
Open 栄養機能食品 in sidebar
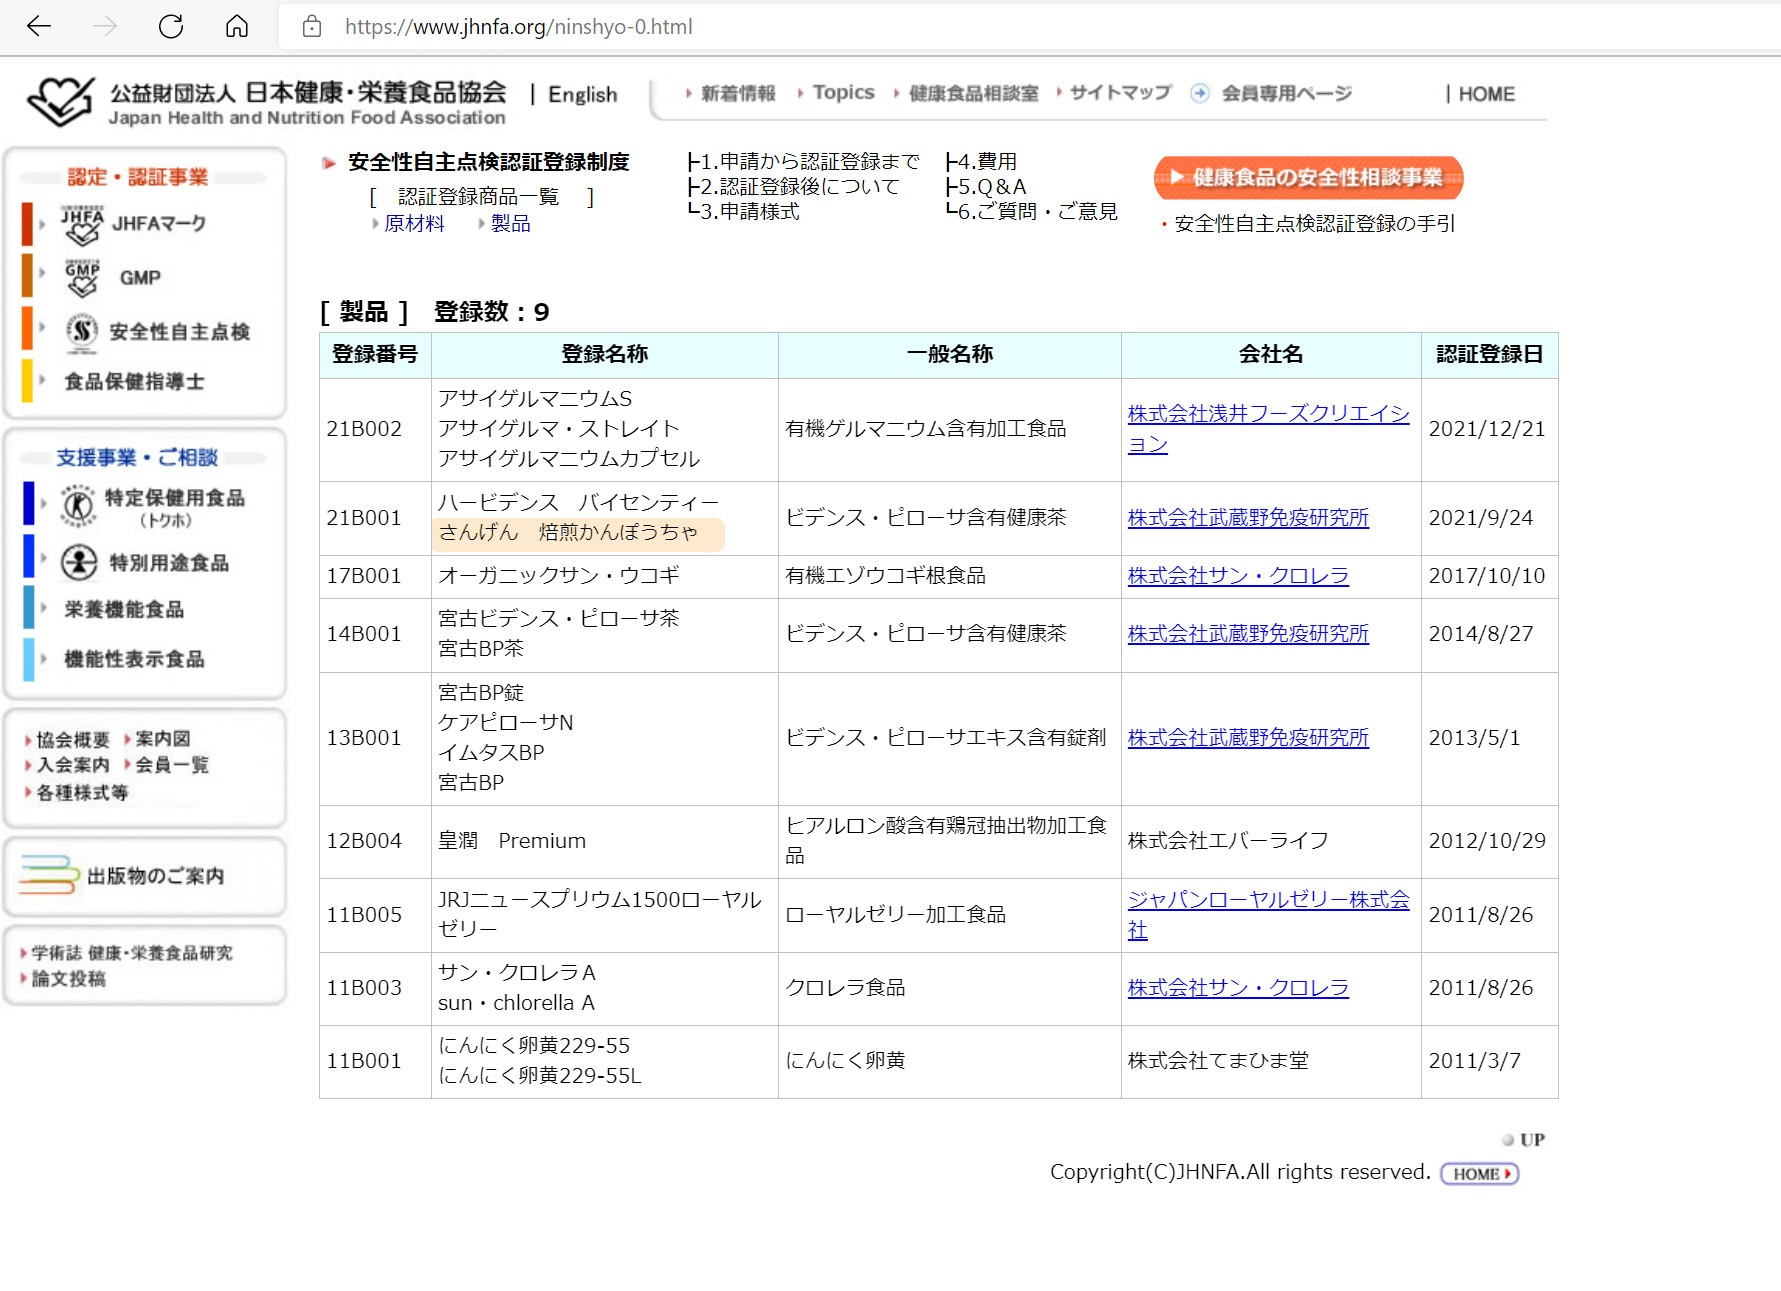(x=124, y=609)
